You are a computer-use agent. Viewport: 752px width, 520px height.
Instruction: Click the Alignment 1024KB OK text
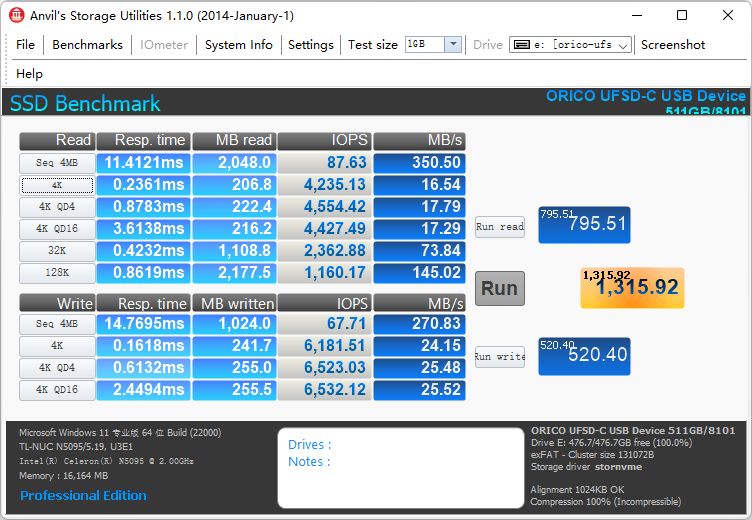click(x=577, y=490)
